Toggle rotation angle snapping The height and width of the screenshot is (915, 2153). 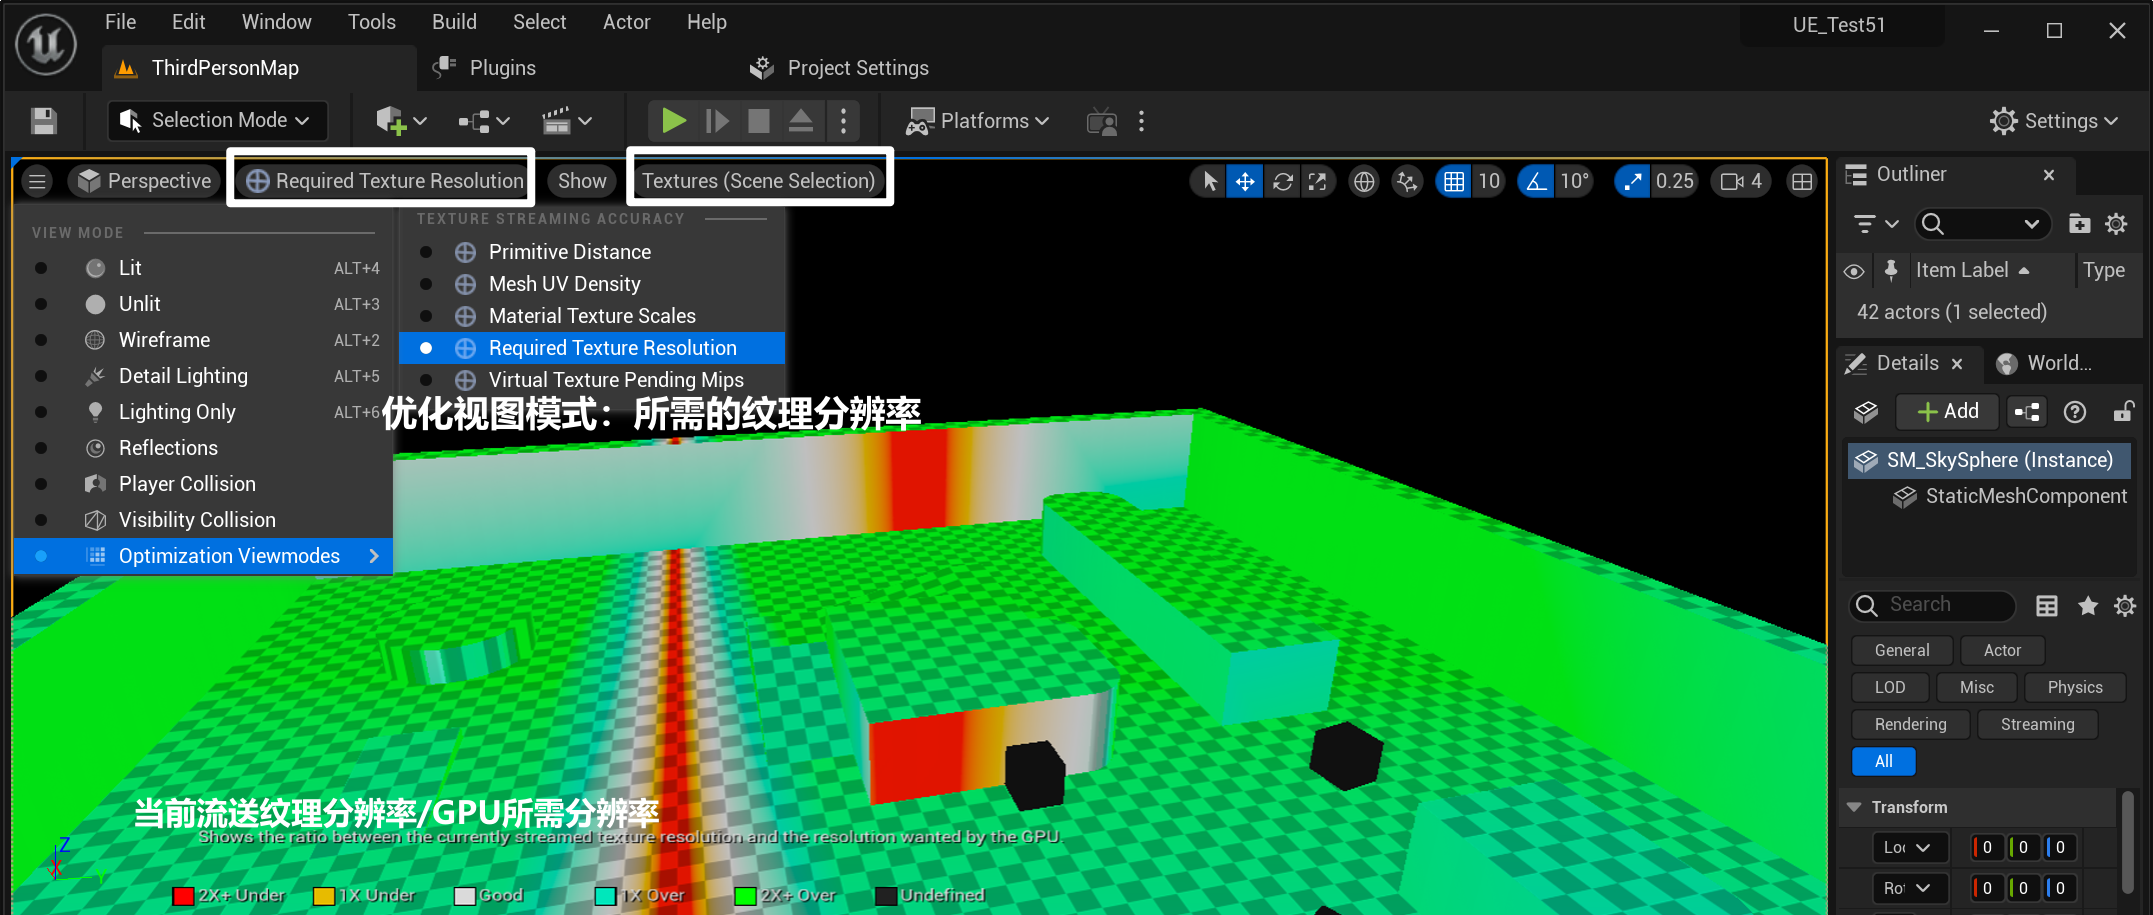click(1536, 181)
